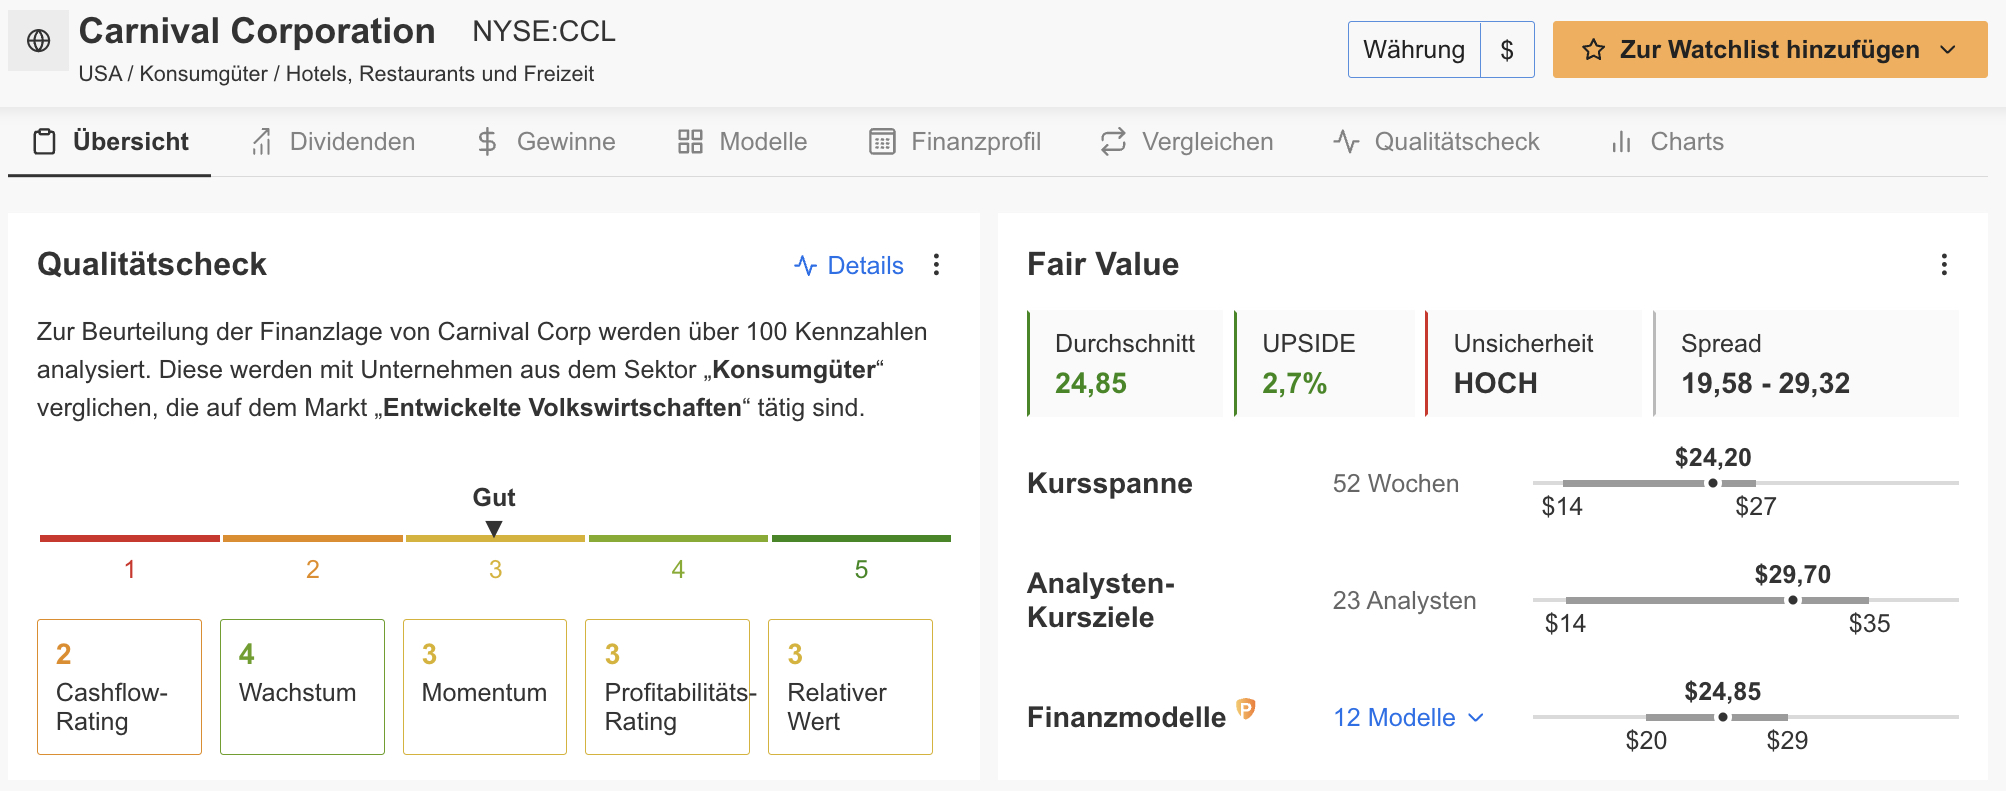
Task: Open the Finanzprofil tab
Action: tap(955, 142)
